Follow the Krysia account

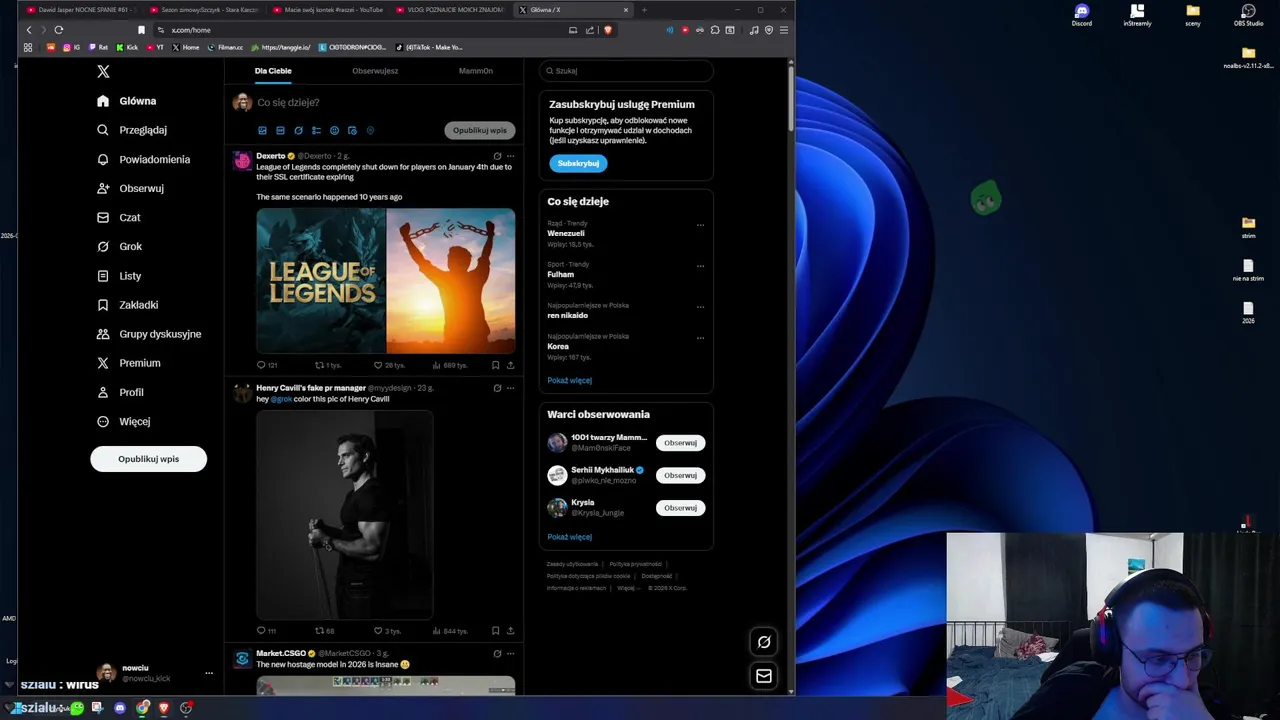pyautogui.click(x=680, y=508)
